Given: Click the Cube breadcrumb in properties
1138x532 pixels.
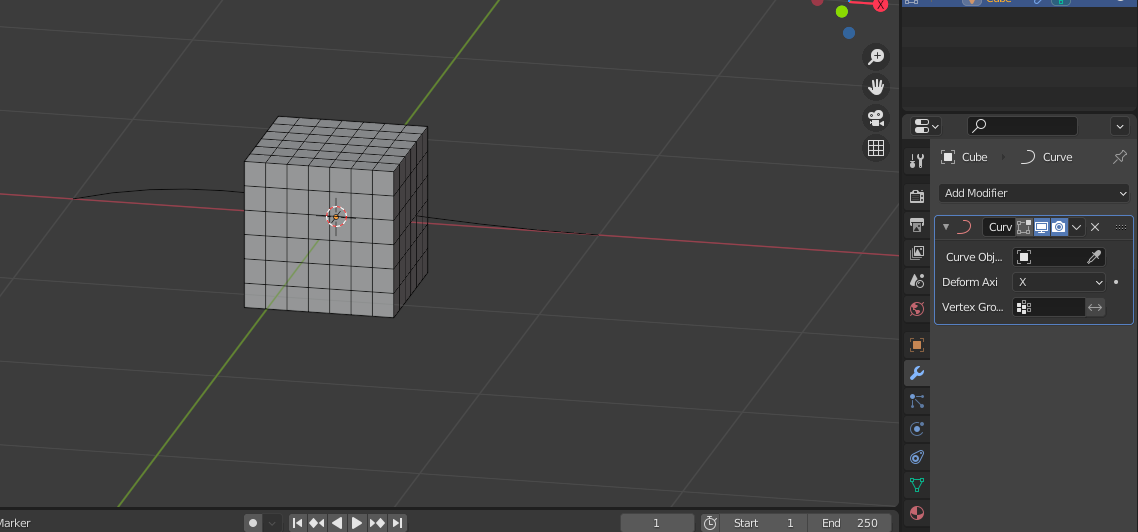Looking at the screenshot, I should pyautogui.click(x=964, y=157).
